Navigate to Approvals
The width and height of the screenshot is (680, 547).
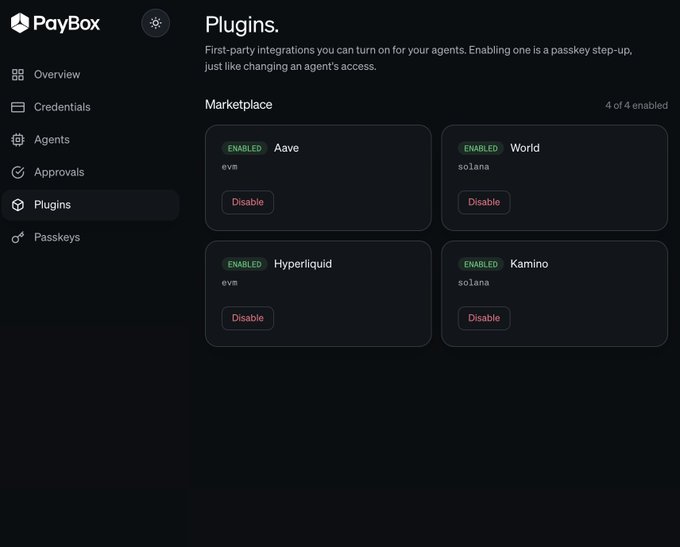coord(90,172)
